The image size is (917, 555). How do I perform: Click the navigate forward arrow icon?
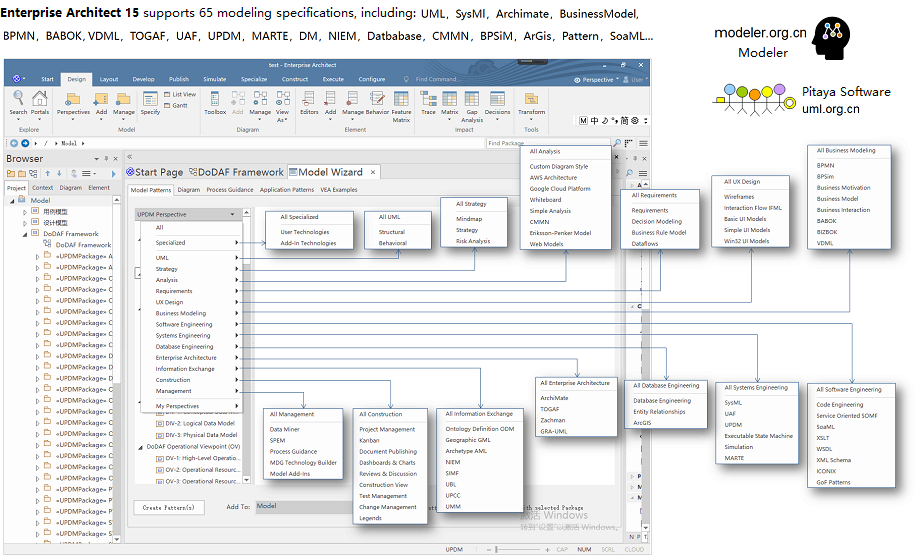click(x=25, y=143)
